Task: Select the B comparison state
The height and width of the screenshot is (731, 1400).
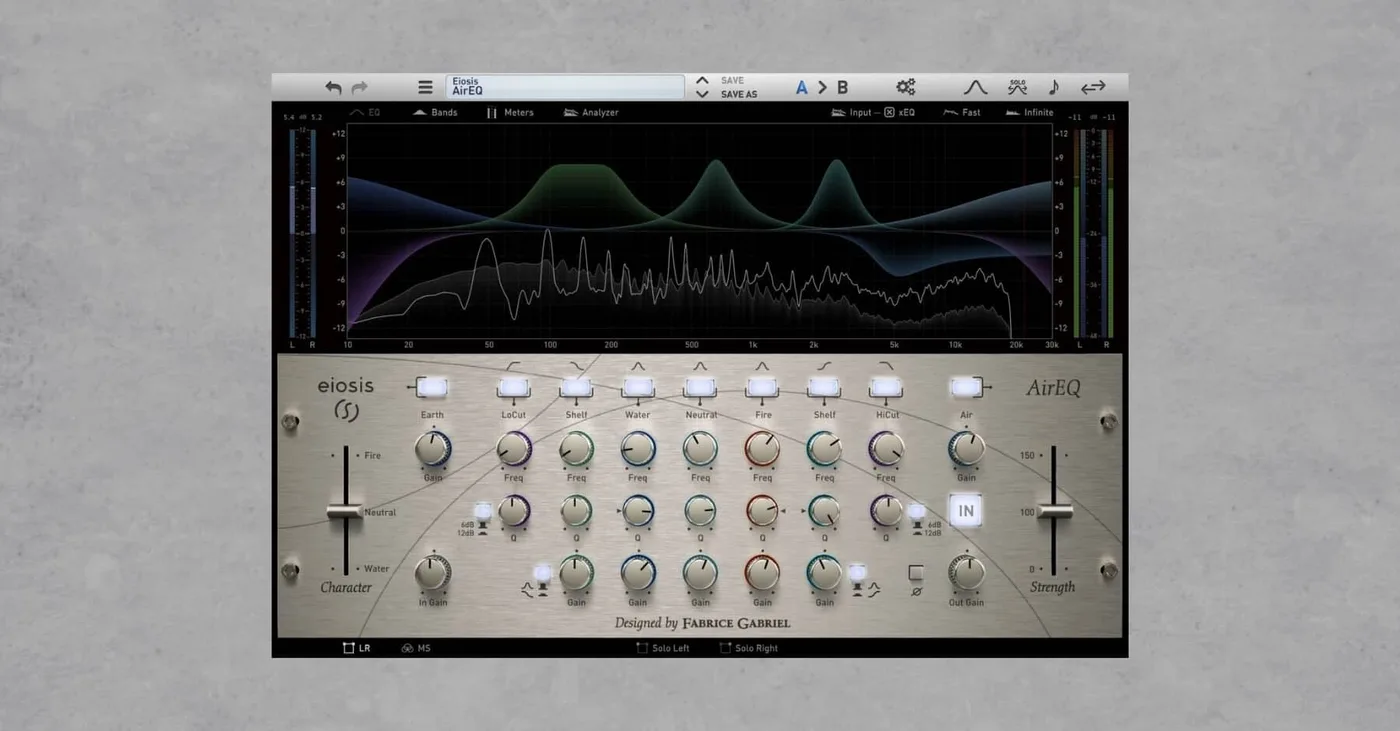Action: [x=842, y=88]
